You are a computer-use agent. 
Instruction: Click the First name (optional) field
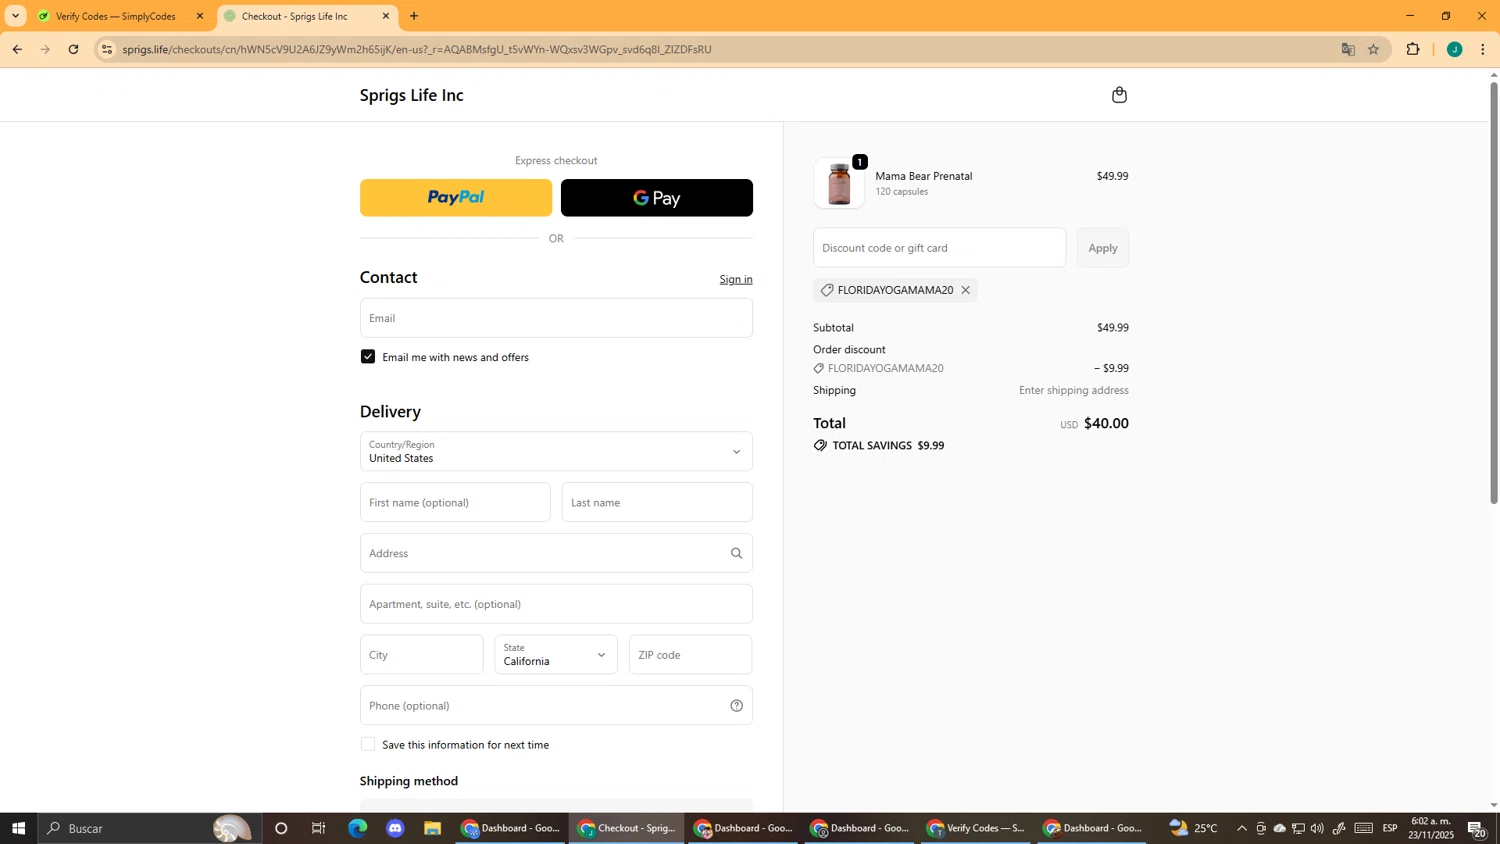[455, 502]
